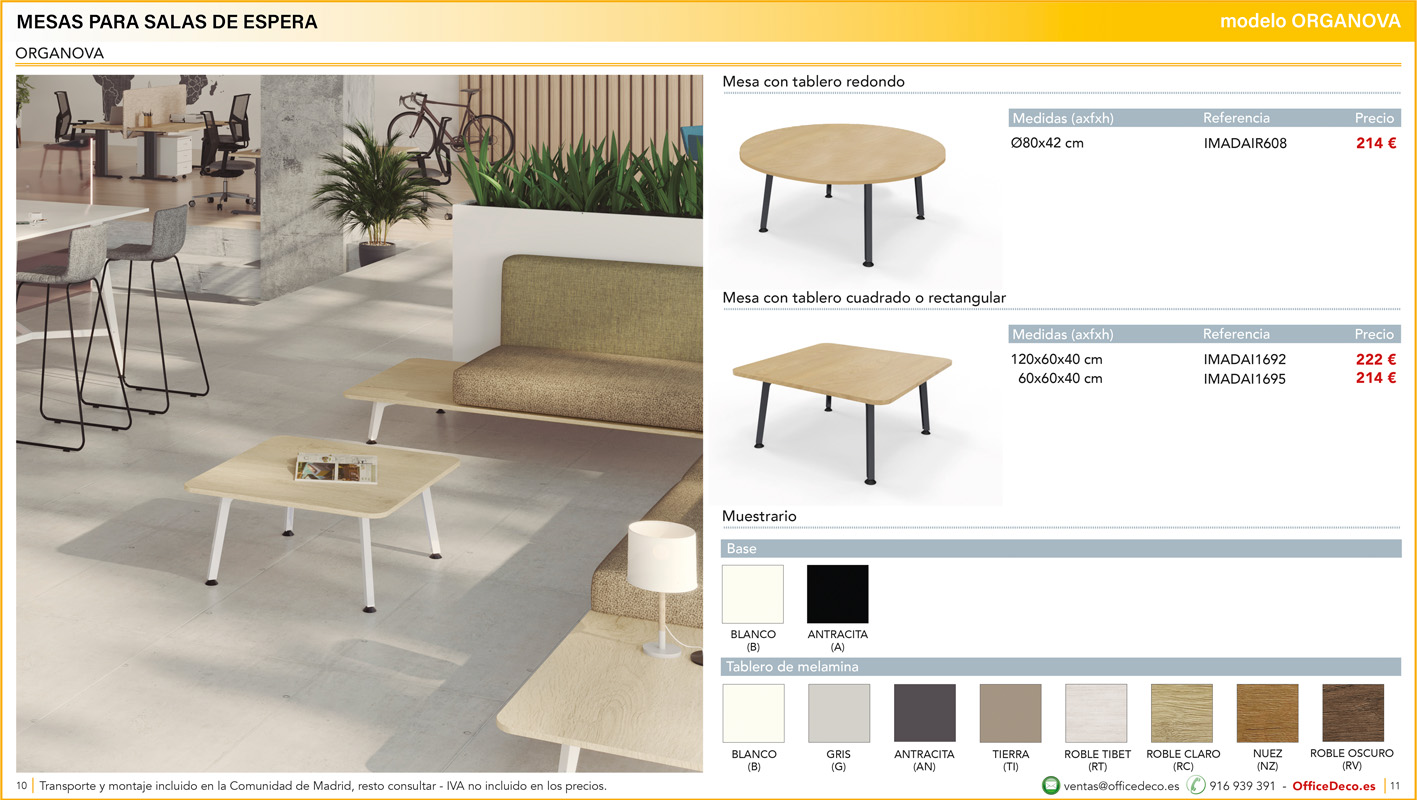Click reference IMADAI1695
The image size is (1417, 800).
[1245, 379]
